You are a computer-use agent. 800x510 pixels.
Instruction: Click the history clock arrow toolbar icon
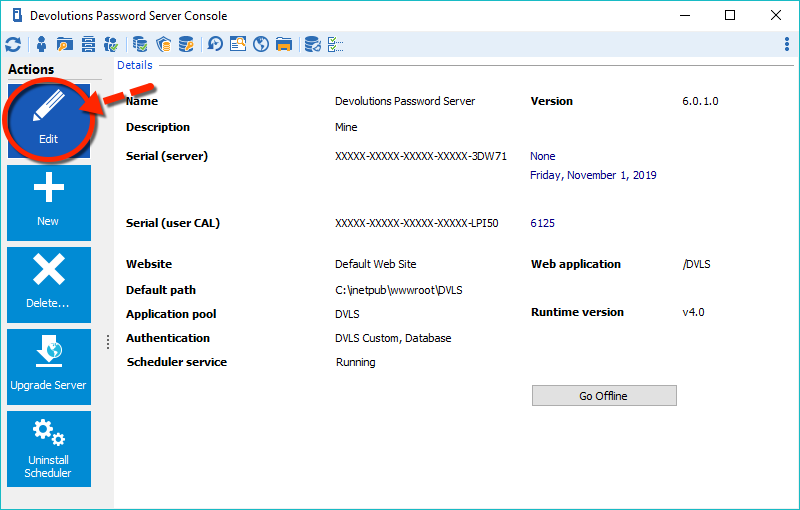coord(215,44)
